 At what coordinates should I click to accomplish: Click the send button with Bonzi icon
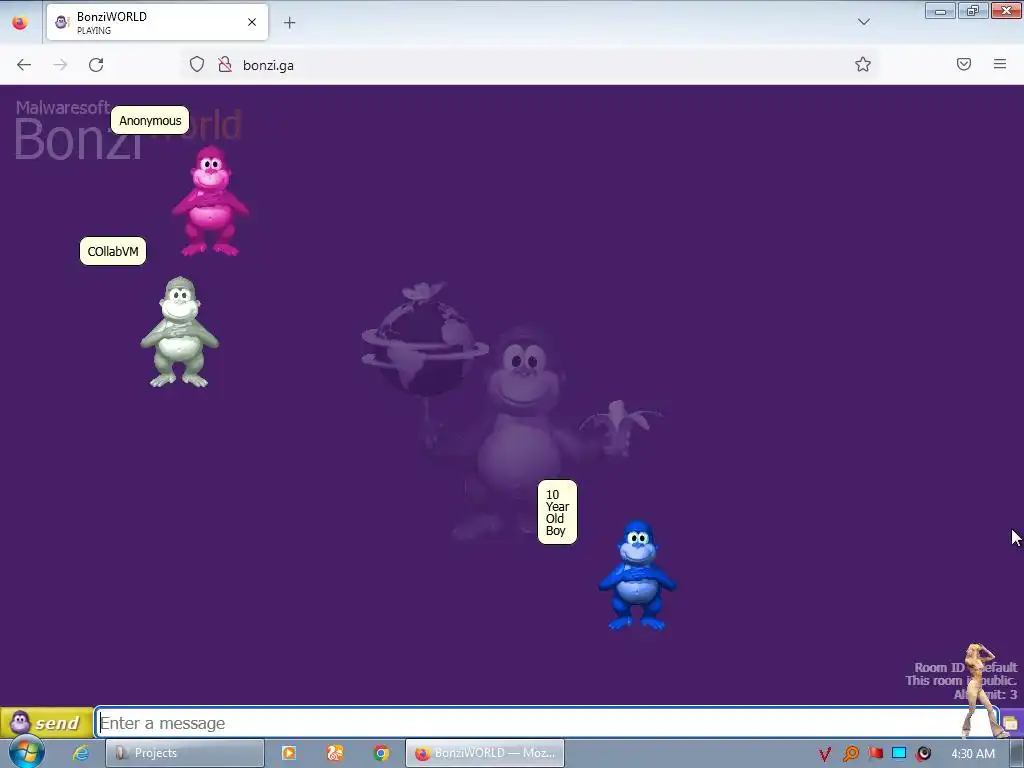click(46, 722)
